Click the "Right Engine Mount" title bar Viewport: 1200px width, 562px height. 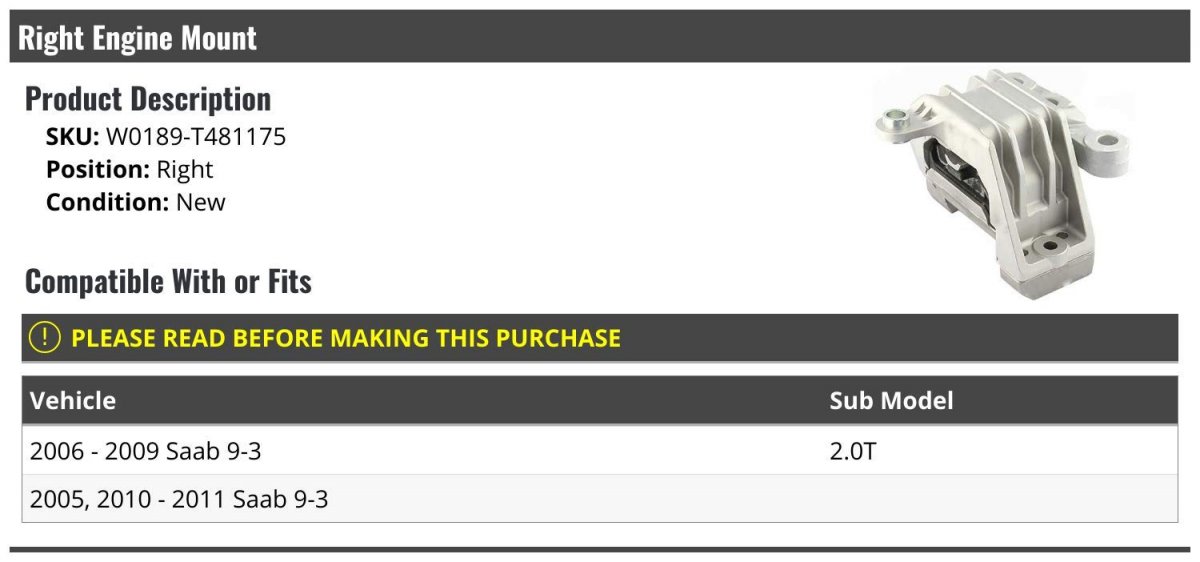click(x=138, y=38)
